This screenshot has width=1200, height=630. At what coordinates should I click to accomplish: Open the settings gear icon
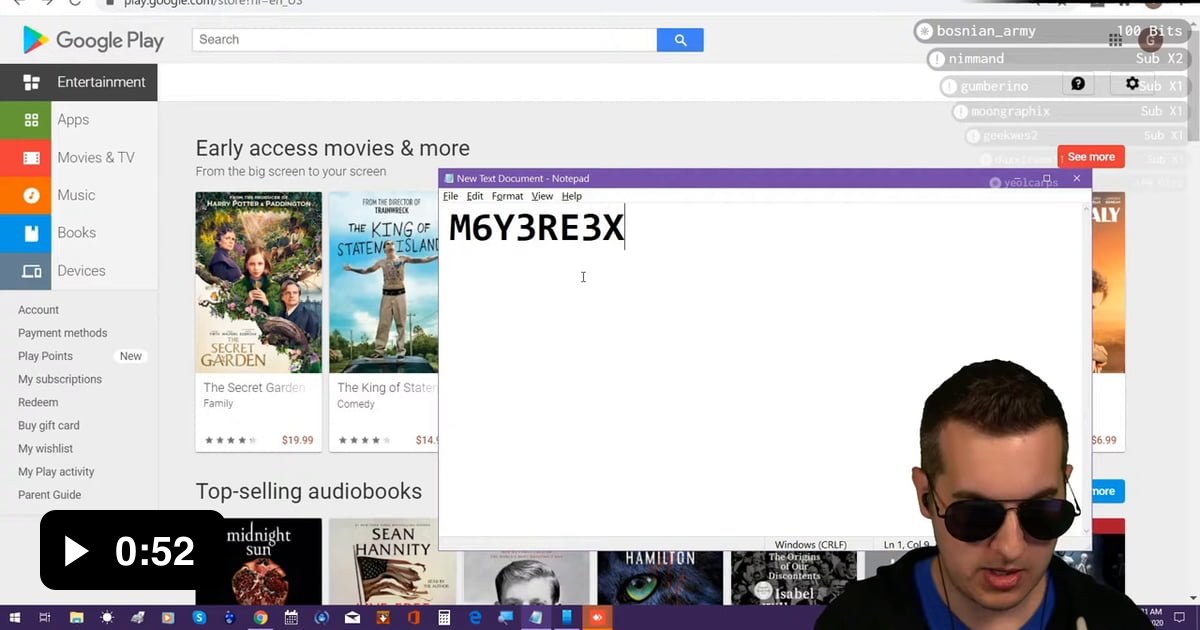click(x=1132, y=84)
